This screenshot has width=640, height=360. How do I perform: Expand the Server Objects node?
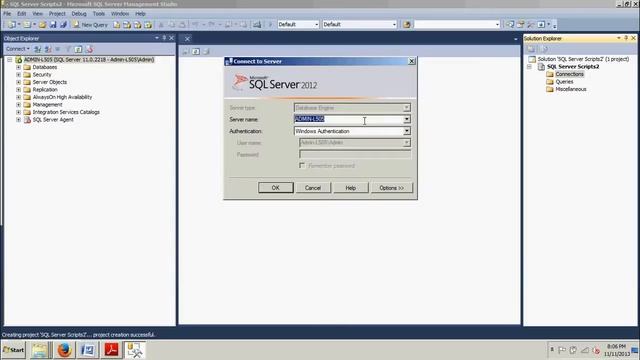tap(18, 82)
